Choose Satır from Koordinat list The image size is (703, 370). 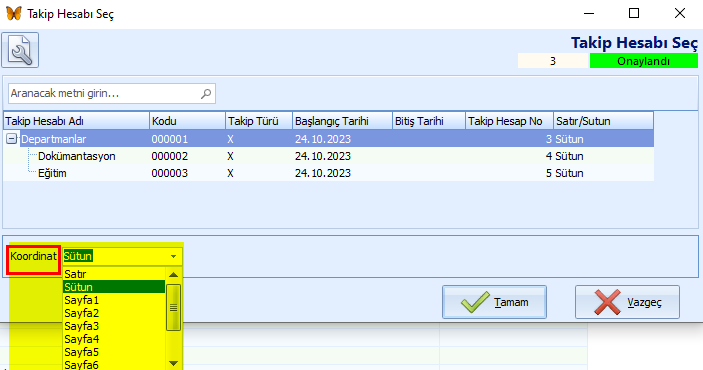pyautogui.click(x=114, y=274)
